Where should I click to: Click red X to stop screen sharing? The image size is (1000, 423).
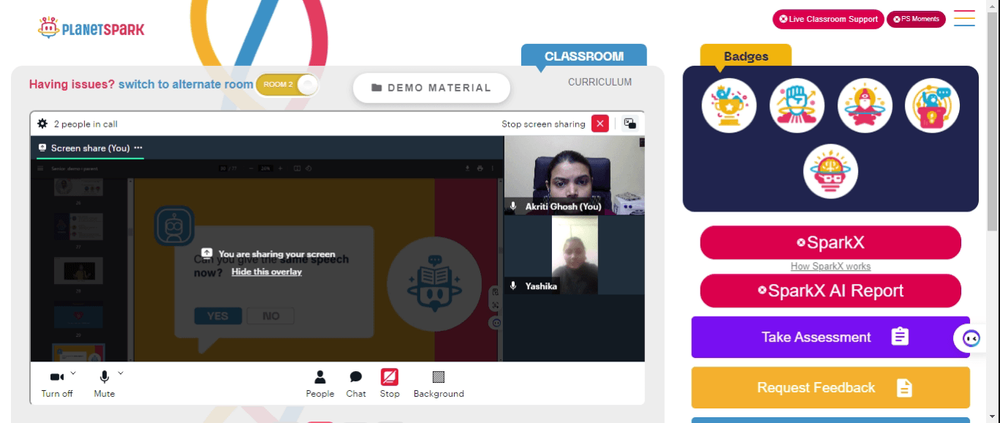600,124
